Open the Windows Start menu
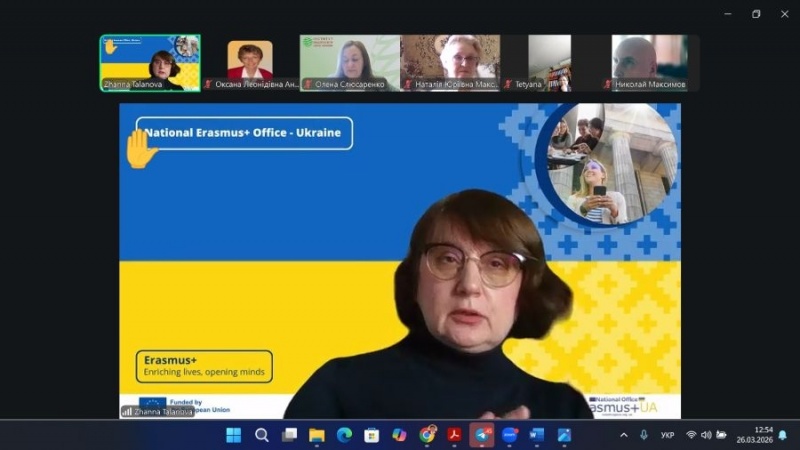This screenshot has height=450, width=800. 233,435
